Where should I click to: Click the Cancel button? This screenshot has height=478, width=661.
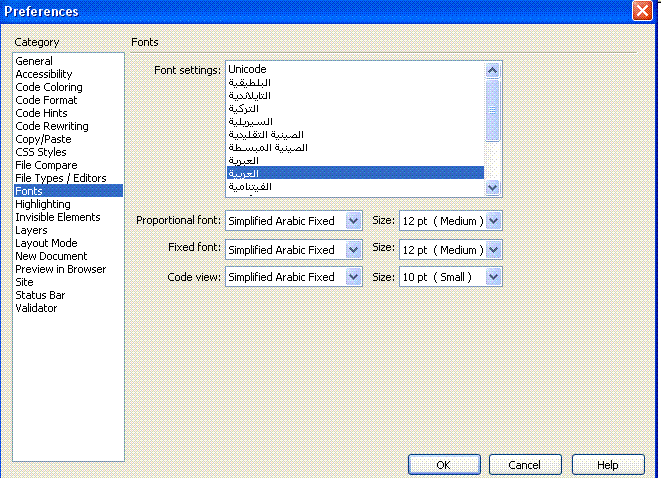(525, 465)
